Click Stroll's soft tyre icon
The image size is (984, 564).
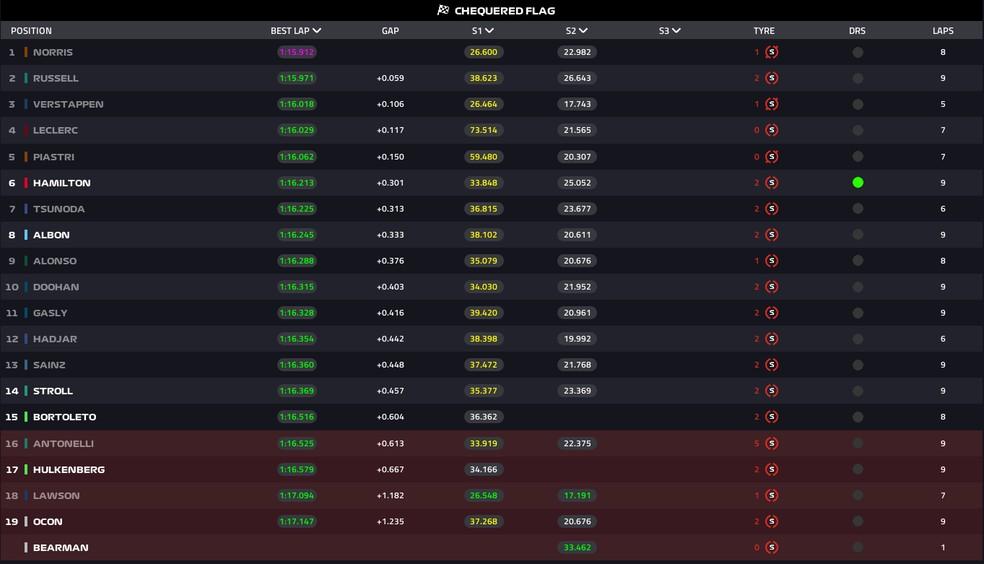[x=772, y=391]
